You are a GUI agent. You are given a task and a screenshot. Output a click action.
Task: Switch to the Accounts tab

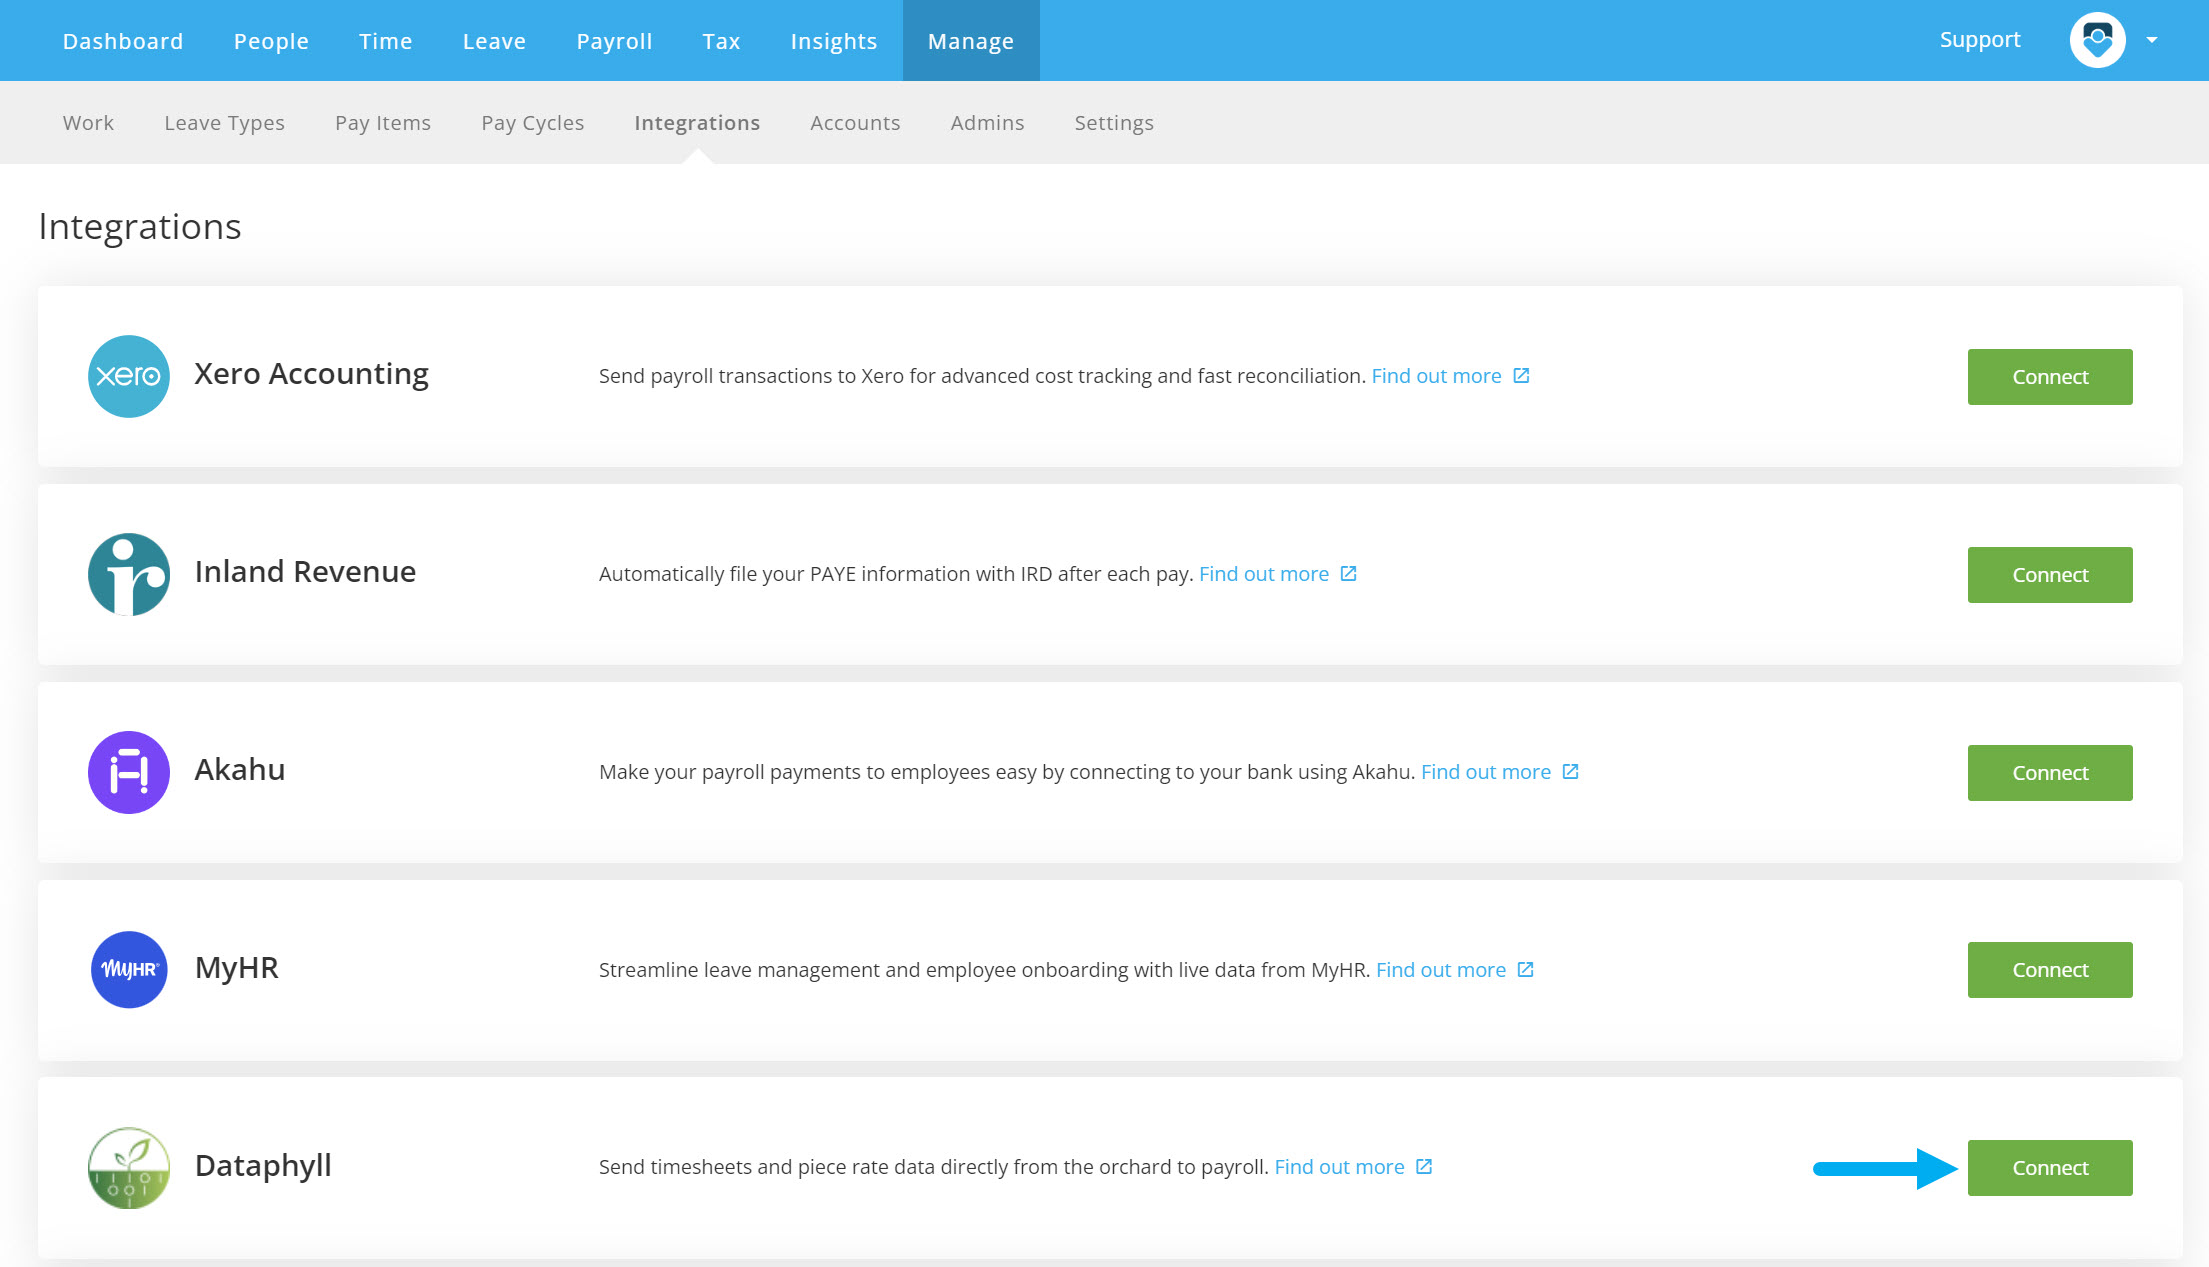(x=855, y=123)
